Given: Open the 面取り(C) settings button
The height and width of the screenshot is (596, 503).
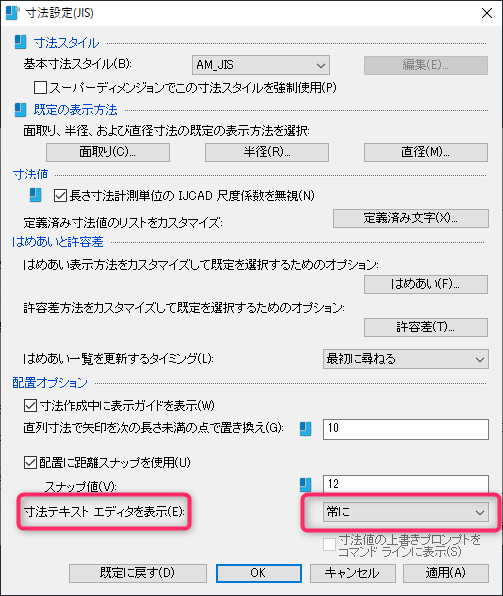Looking at the screenshot, I should click(x=108, y=152).
